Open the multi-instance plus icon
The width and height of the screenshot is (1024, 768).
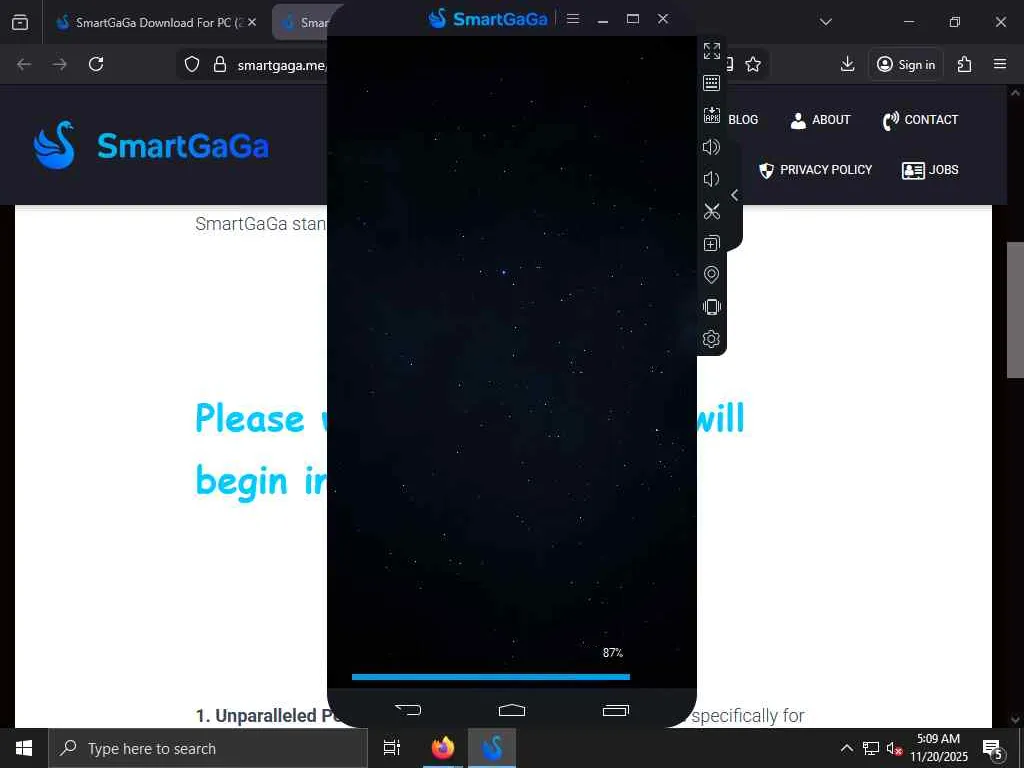tap(711, 243)
